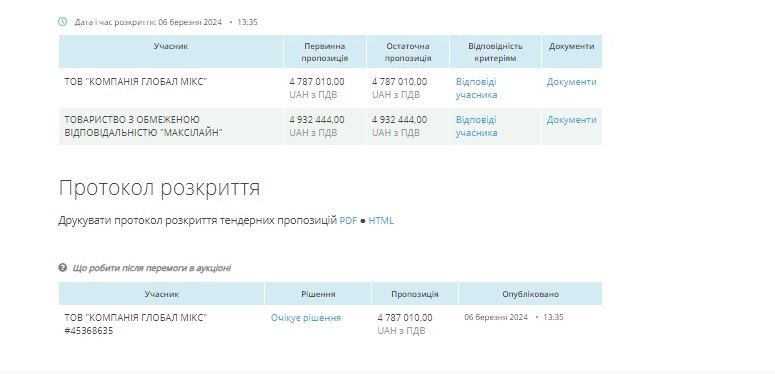Screen dimensions: 775x374
Task: Click the green clock icon near disclosure date
Action: pos(62,21)
